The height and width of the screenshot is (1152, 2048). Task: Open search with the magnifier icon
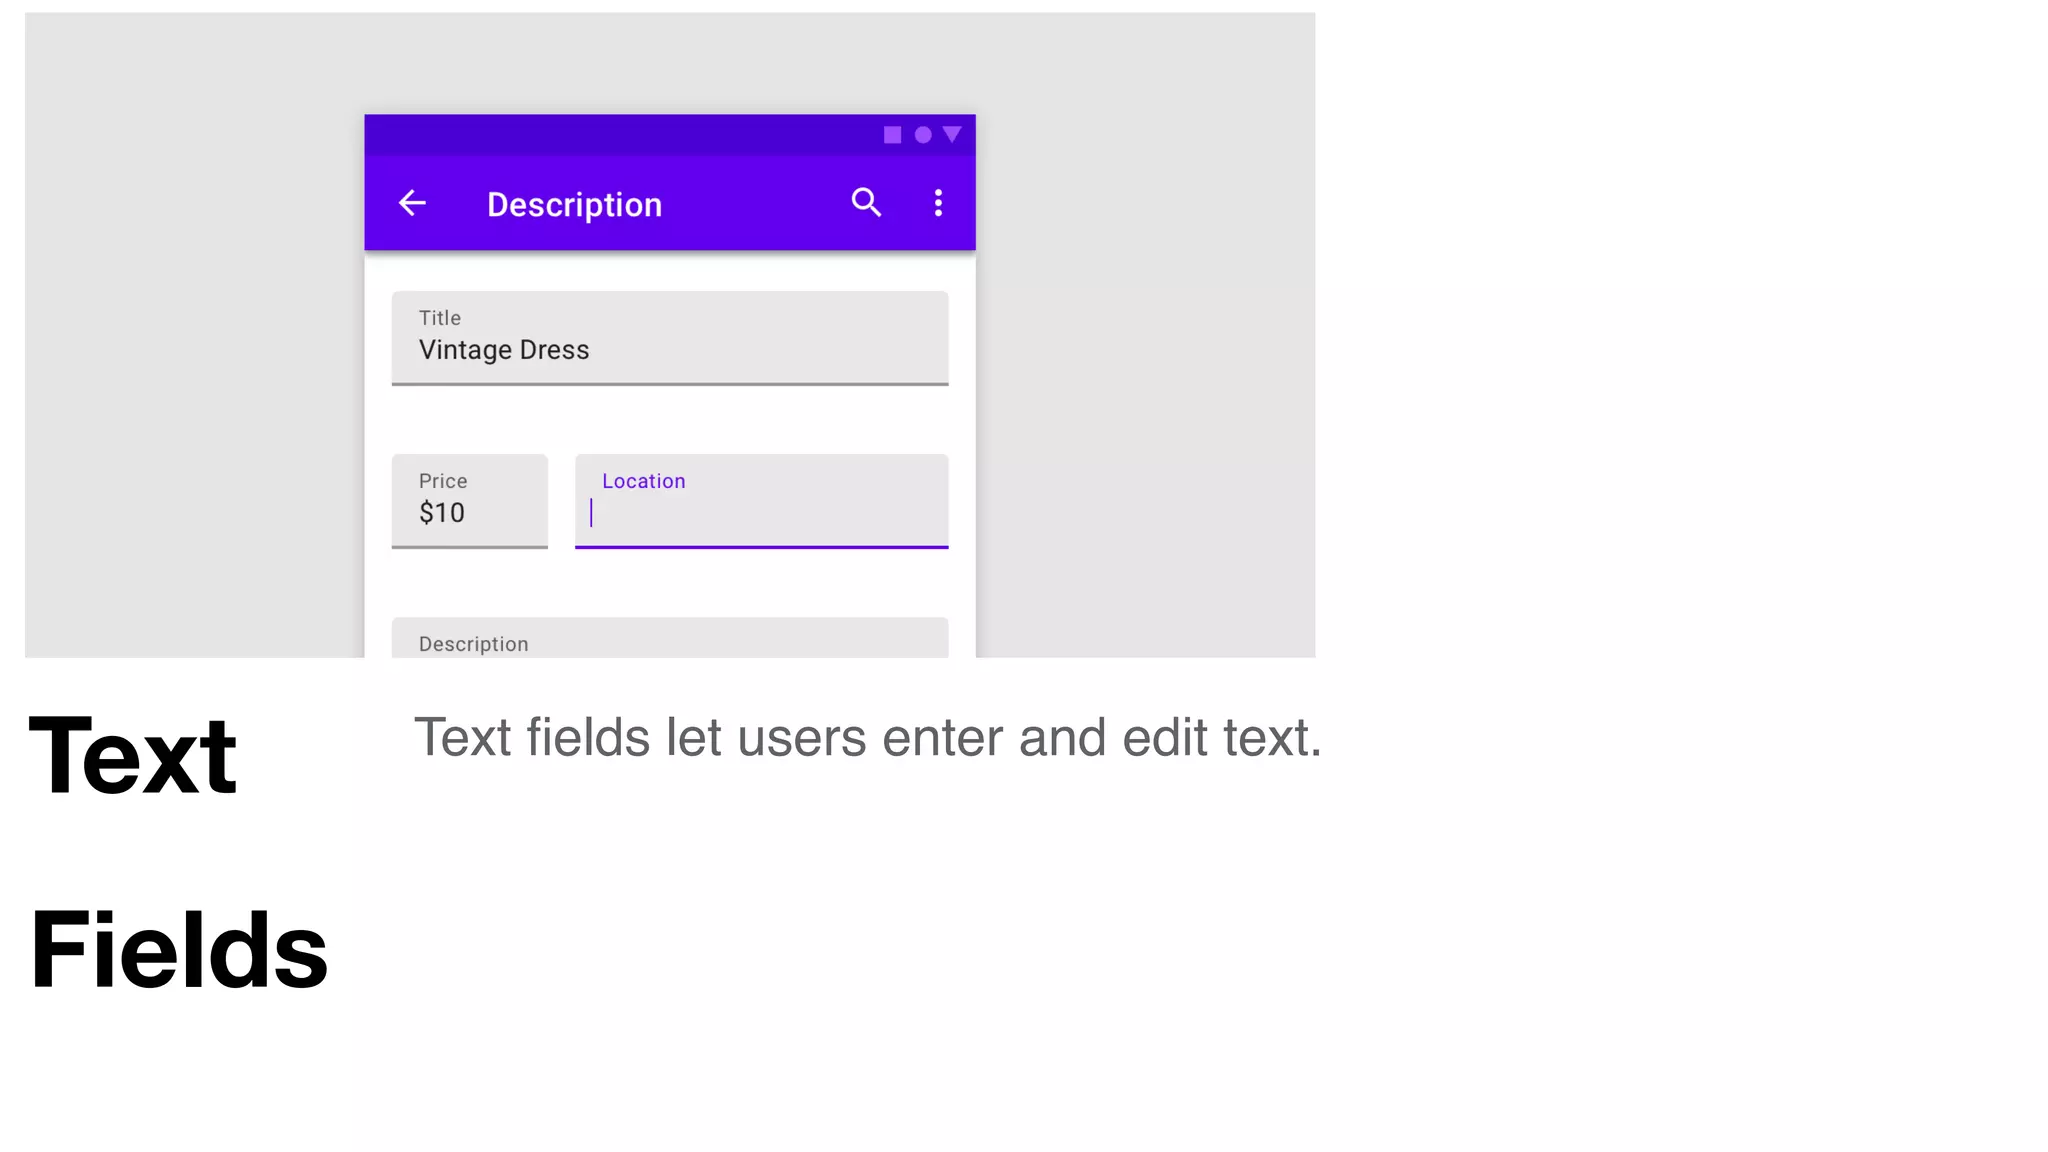[x=866, y=202]
